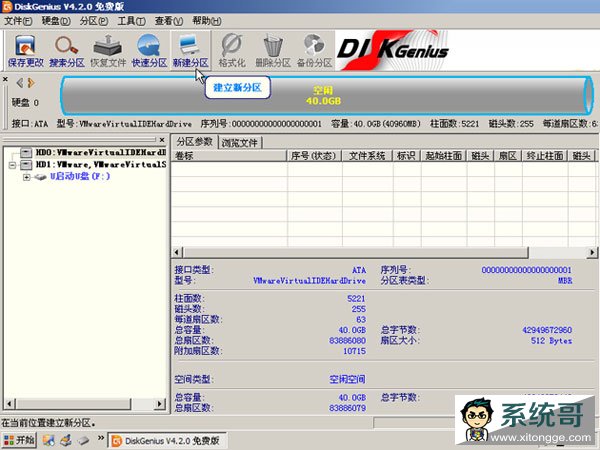This screenshot has height=450, width=600.
Task: Expand the U启动U盘 (F:) node
Action: coord(26,177)
